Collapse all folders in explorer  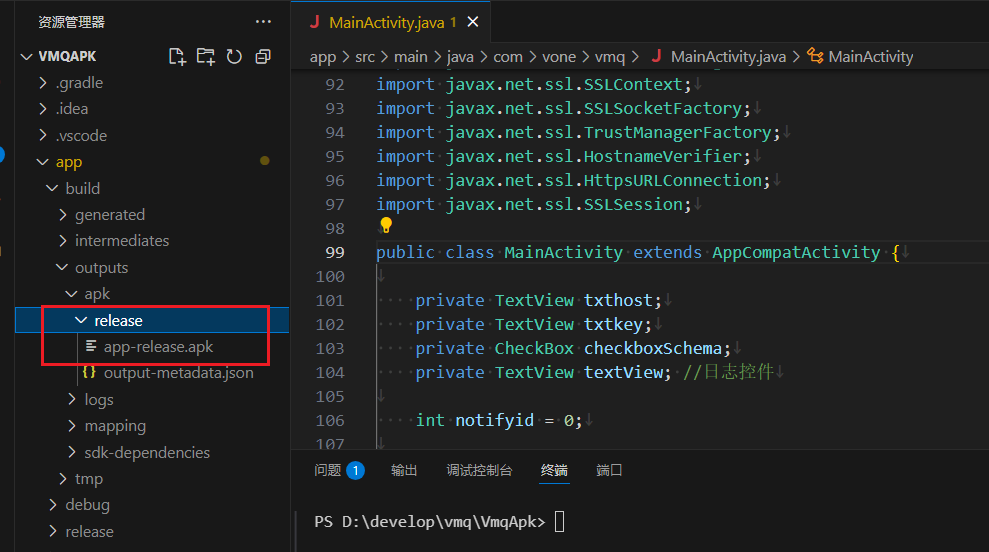pos(263,57)
